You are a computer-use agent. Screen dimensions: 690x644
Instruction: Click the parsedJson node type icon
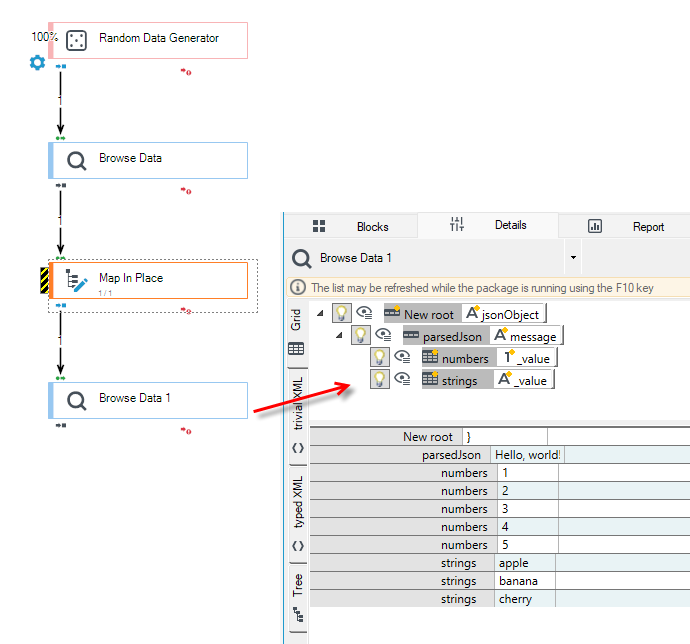coord(411,335)
